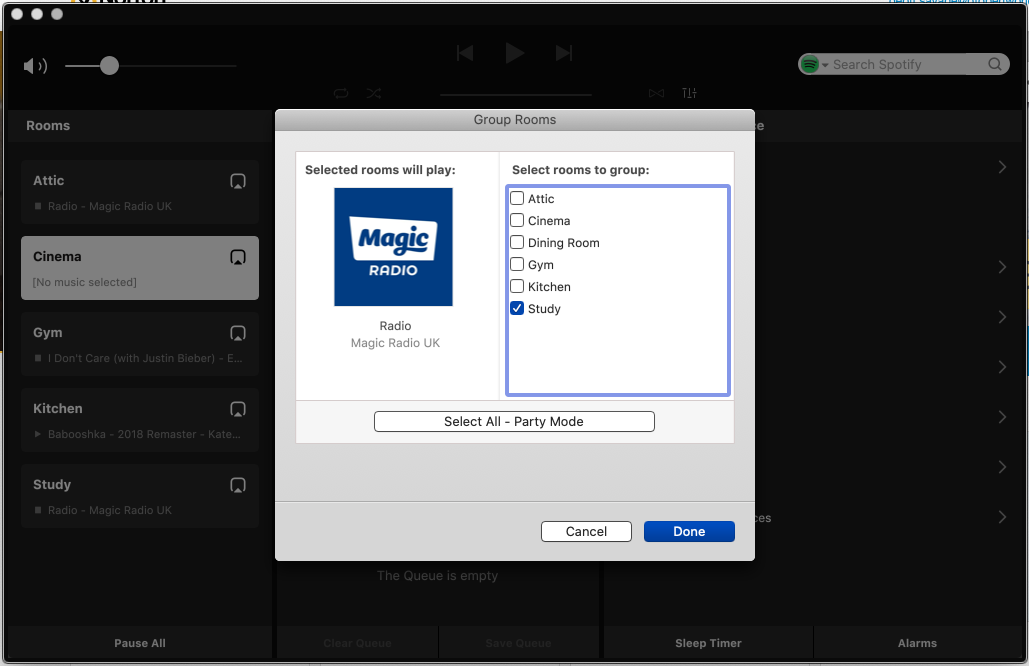Open the Sleep Timer

pyautogui.click(x=708, y=643)
